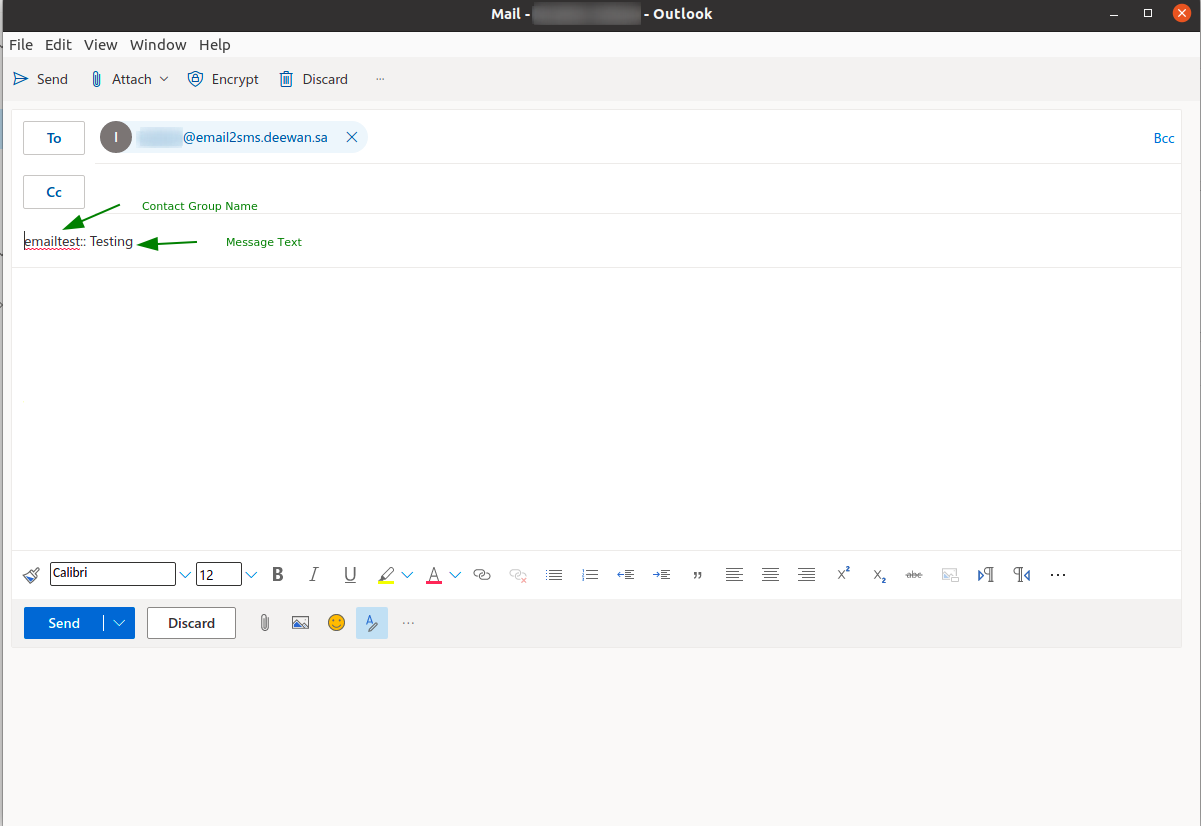
Task: Open the bottom bar more actions ellipsis
Action: click(x=408, y=623)
